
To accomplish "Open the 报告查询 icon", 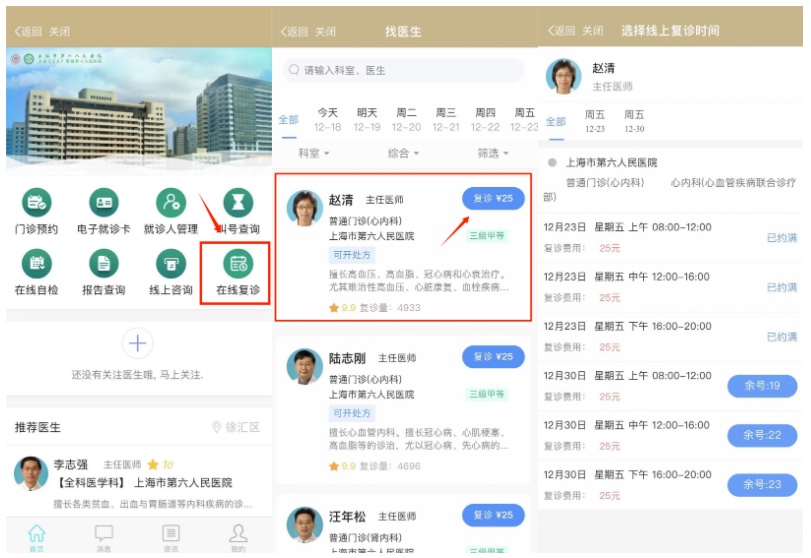I will [104, 265].
